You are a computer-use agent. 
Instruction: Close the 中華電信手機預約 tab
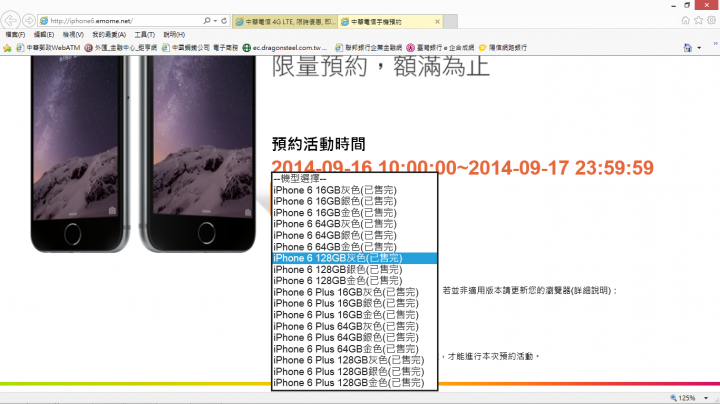pyautogui.click(x=437, y=22)
